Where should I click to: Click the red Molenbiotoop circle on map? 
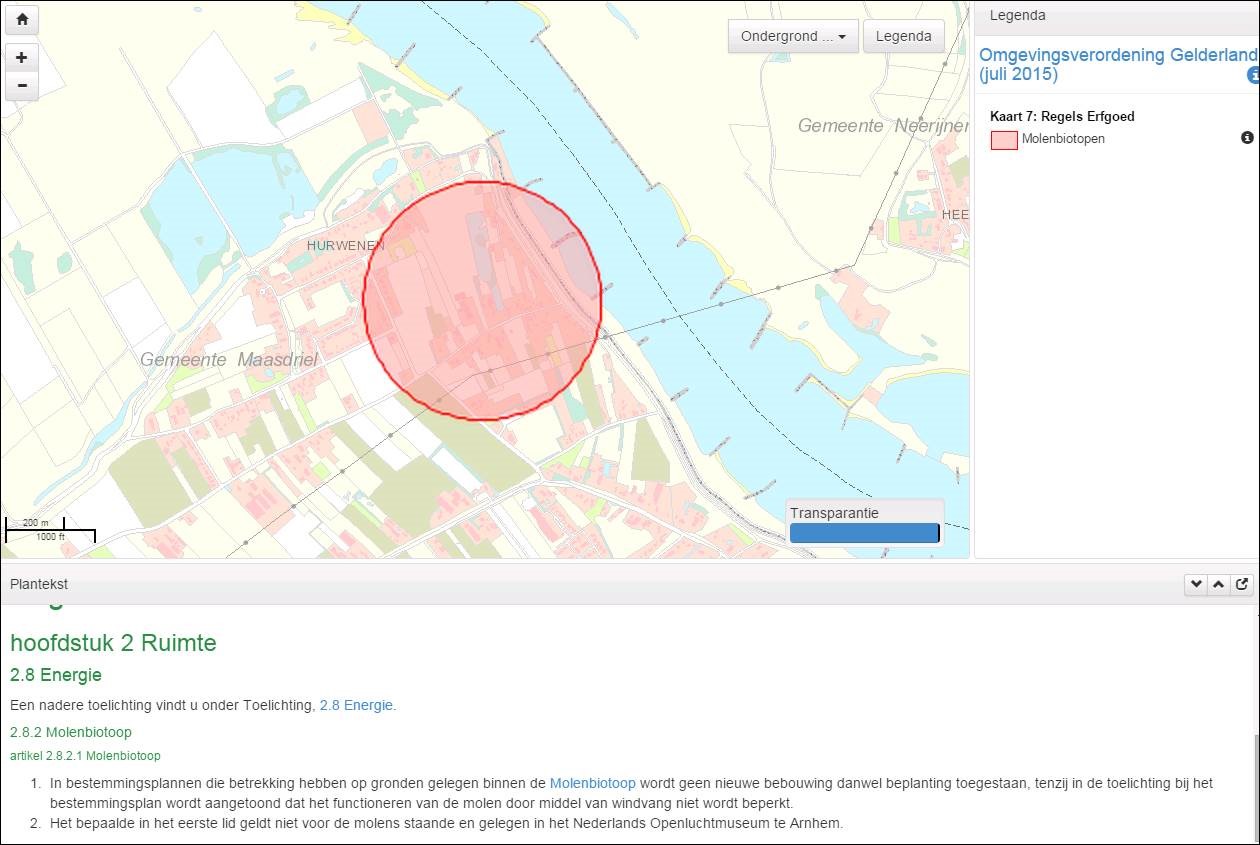482,300
